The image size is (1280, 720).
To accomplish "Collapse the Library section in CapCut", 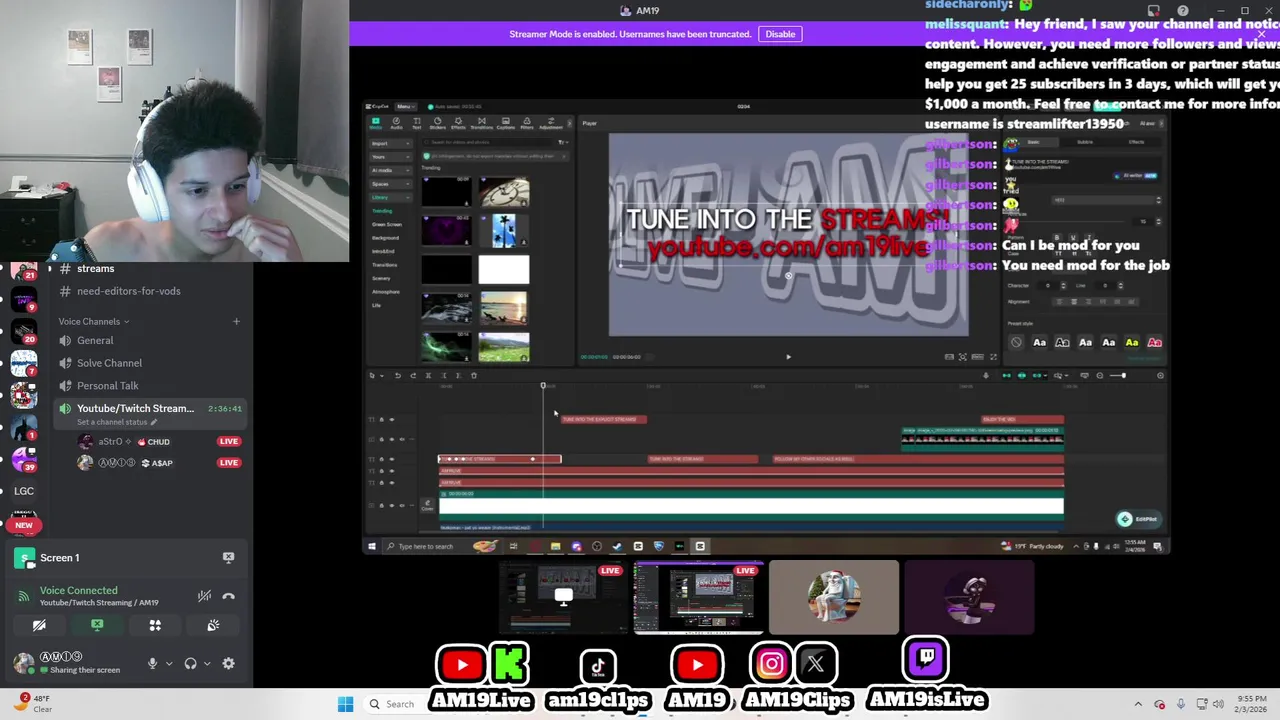I will pos(390,197).
